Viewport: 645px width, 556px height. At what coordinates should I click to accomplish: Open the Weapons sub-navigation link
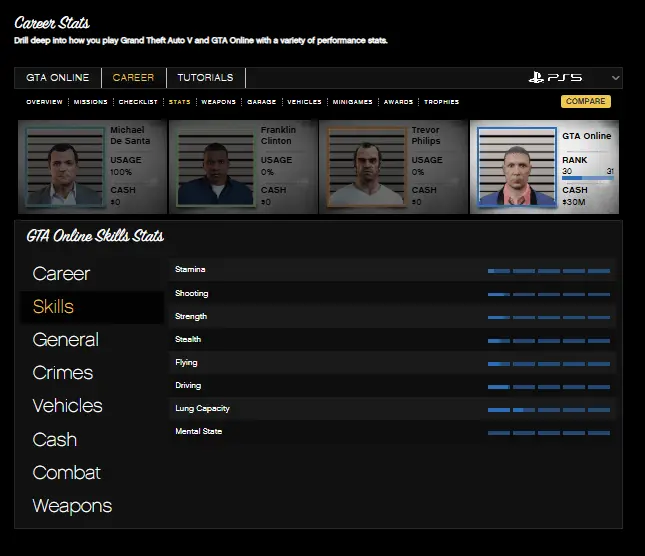[x=218, y=102]
